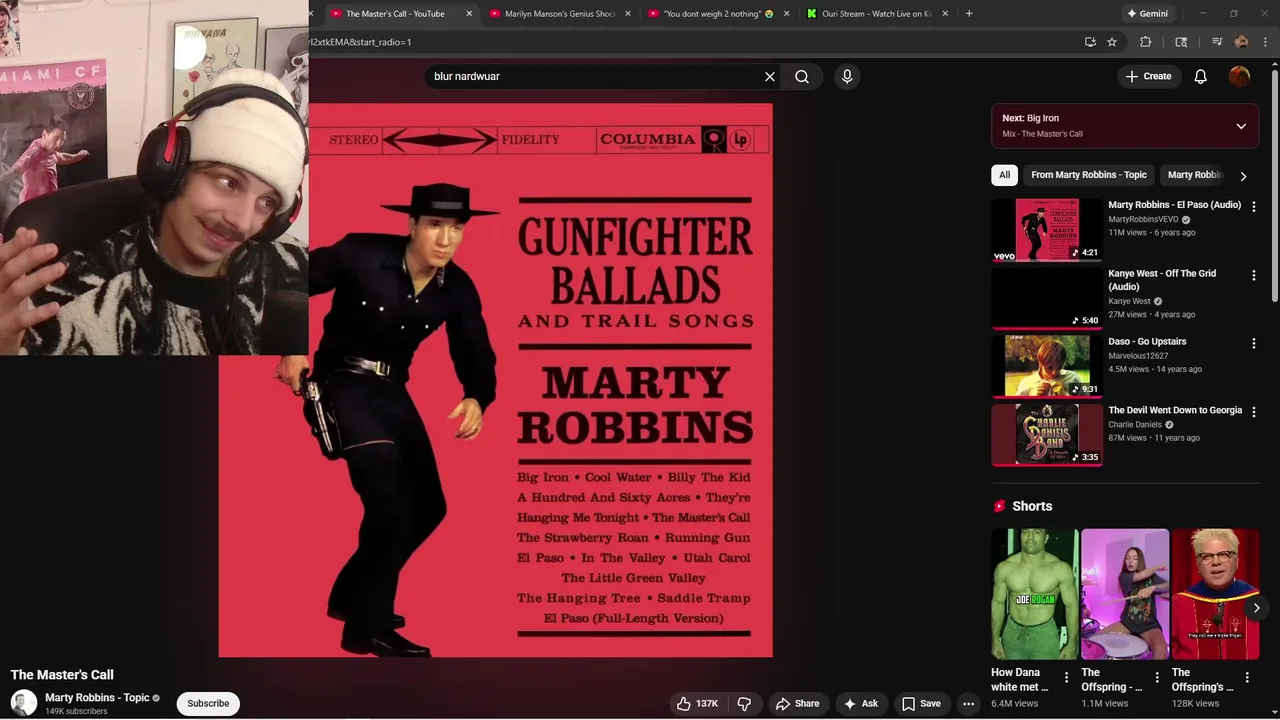This screenshot has height=720, width=1280.
Task: Open Chrome profile avatar in toolbar
Action: point(1242,42)
